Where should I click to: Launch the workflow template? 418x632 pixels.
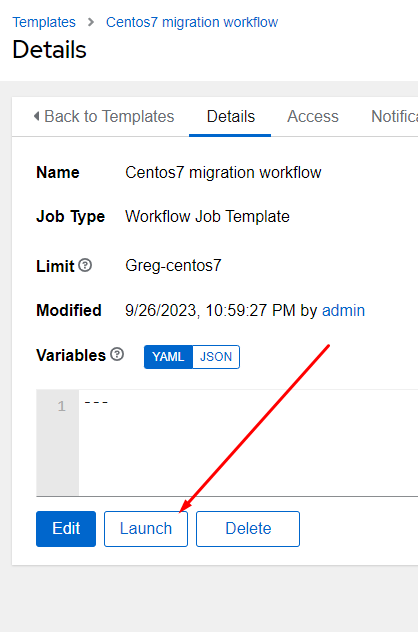[146, 529]
